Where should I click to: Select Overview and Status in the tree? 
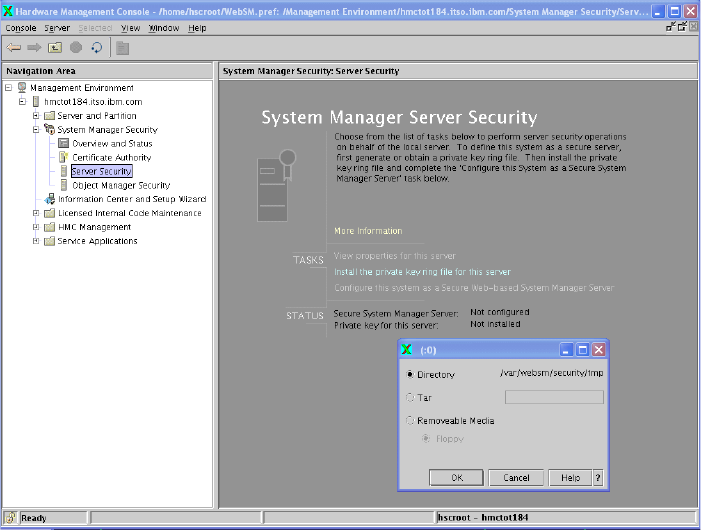[112, 143]
